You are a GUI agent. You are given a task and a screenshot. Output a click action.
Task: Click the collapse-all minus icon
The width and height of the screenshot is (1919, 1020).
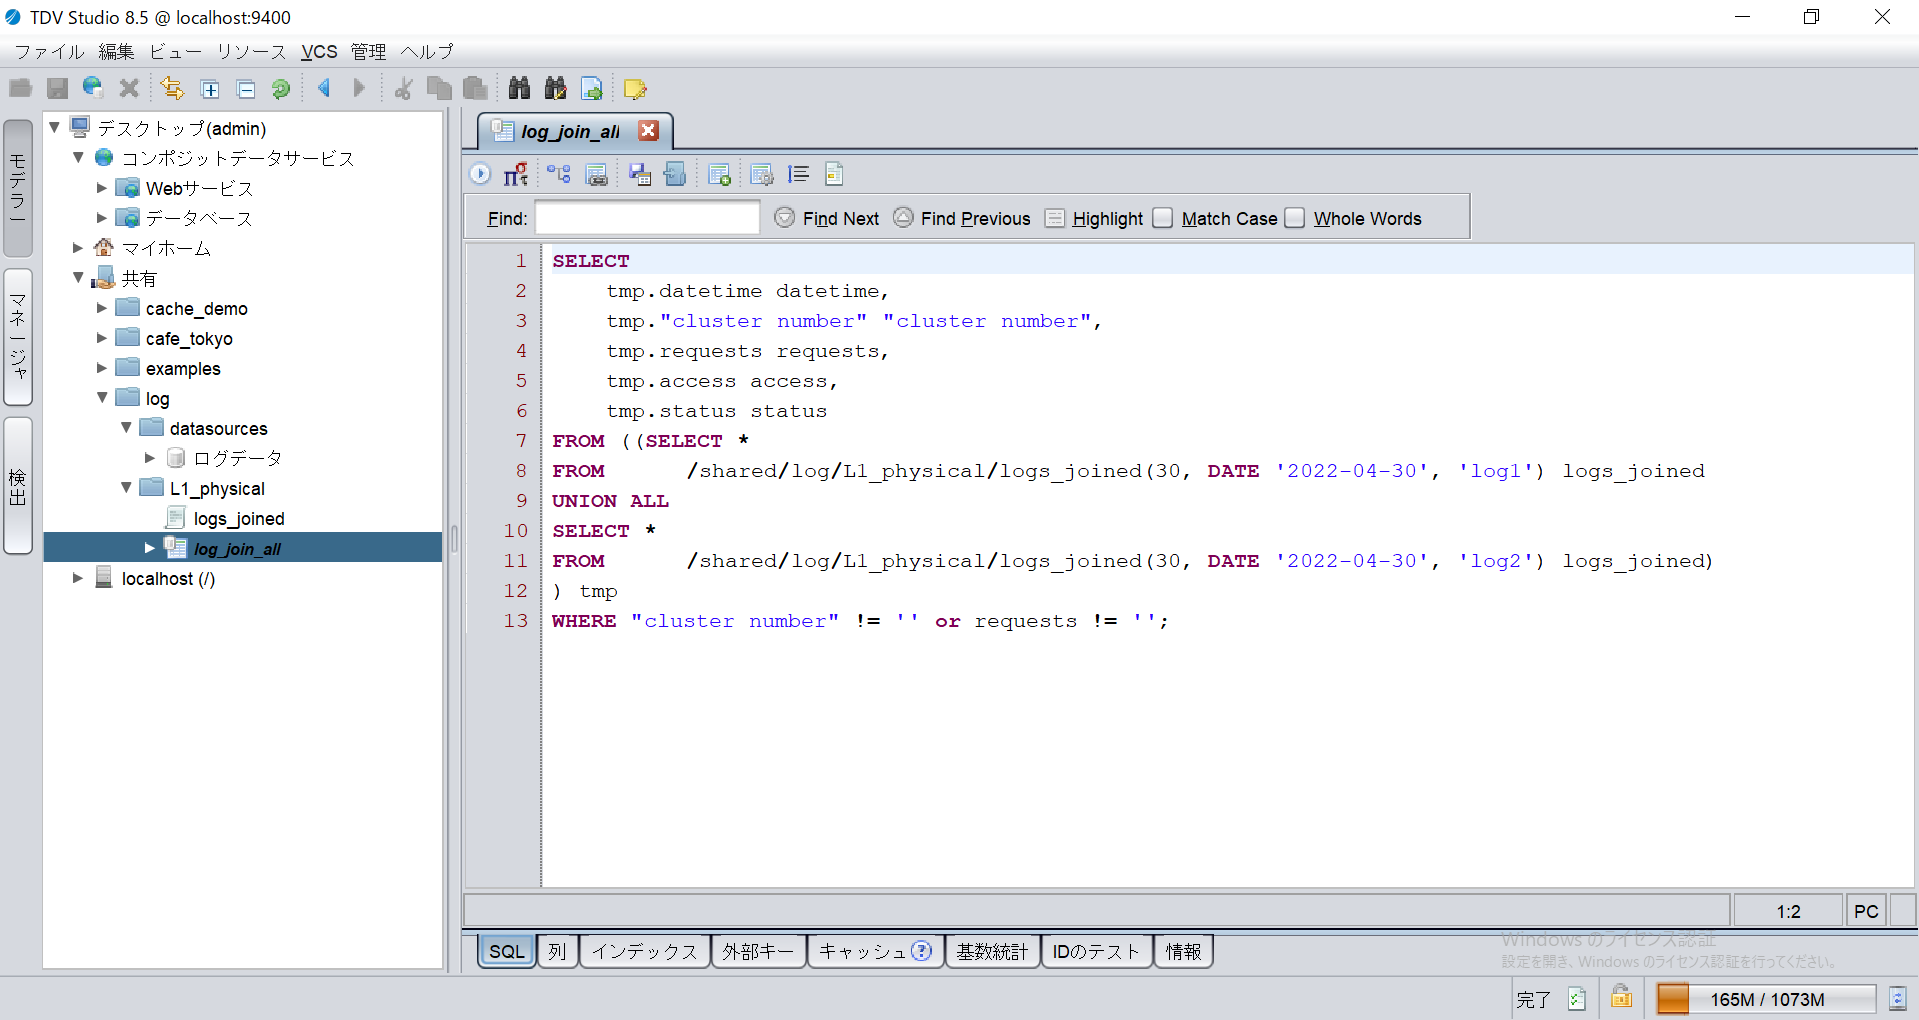point(246,90)
